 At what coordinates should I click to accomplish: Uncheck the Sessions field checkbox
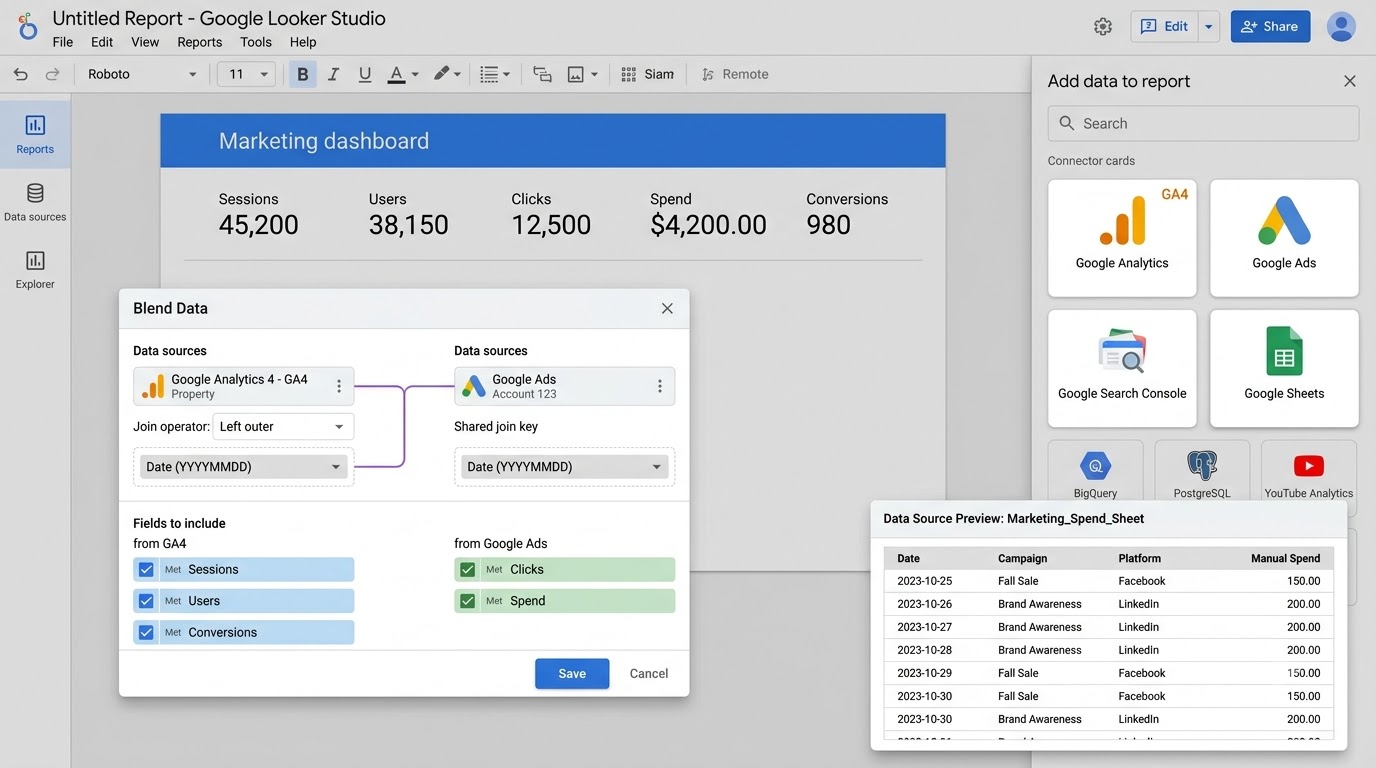coord(146,569)
